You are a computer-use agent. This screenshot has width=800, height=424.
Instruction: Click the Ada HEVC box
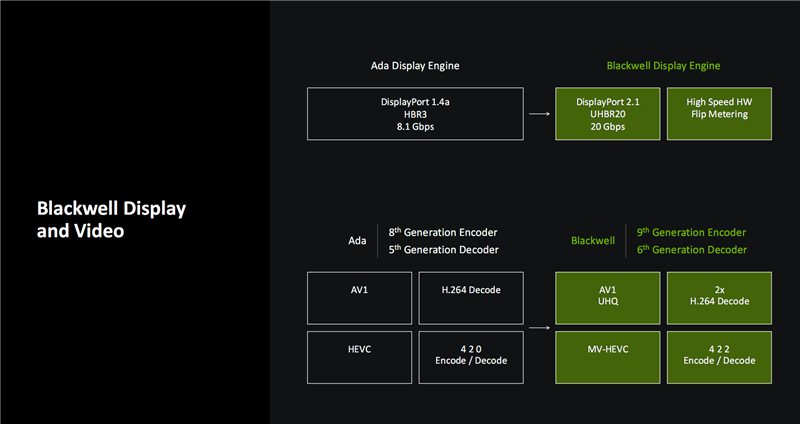tap(359, 357)
